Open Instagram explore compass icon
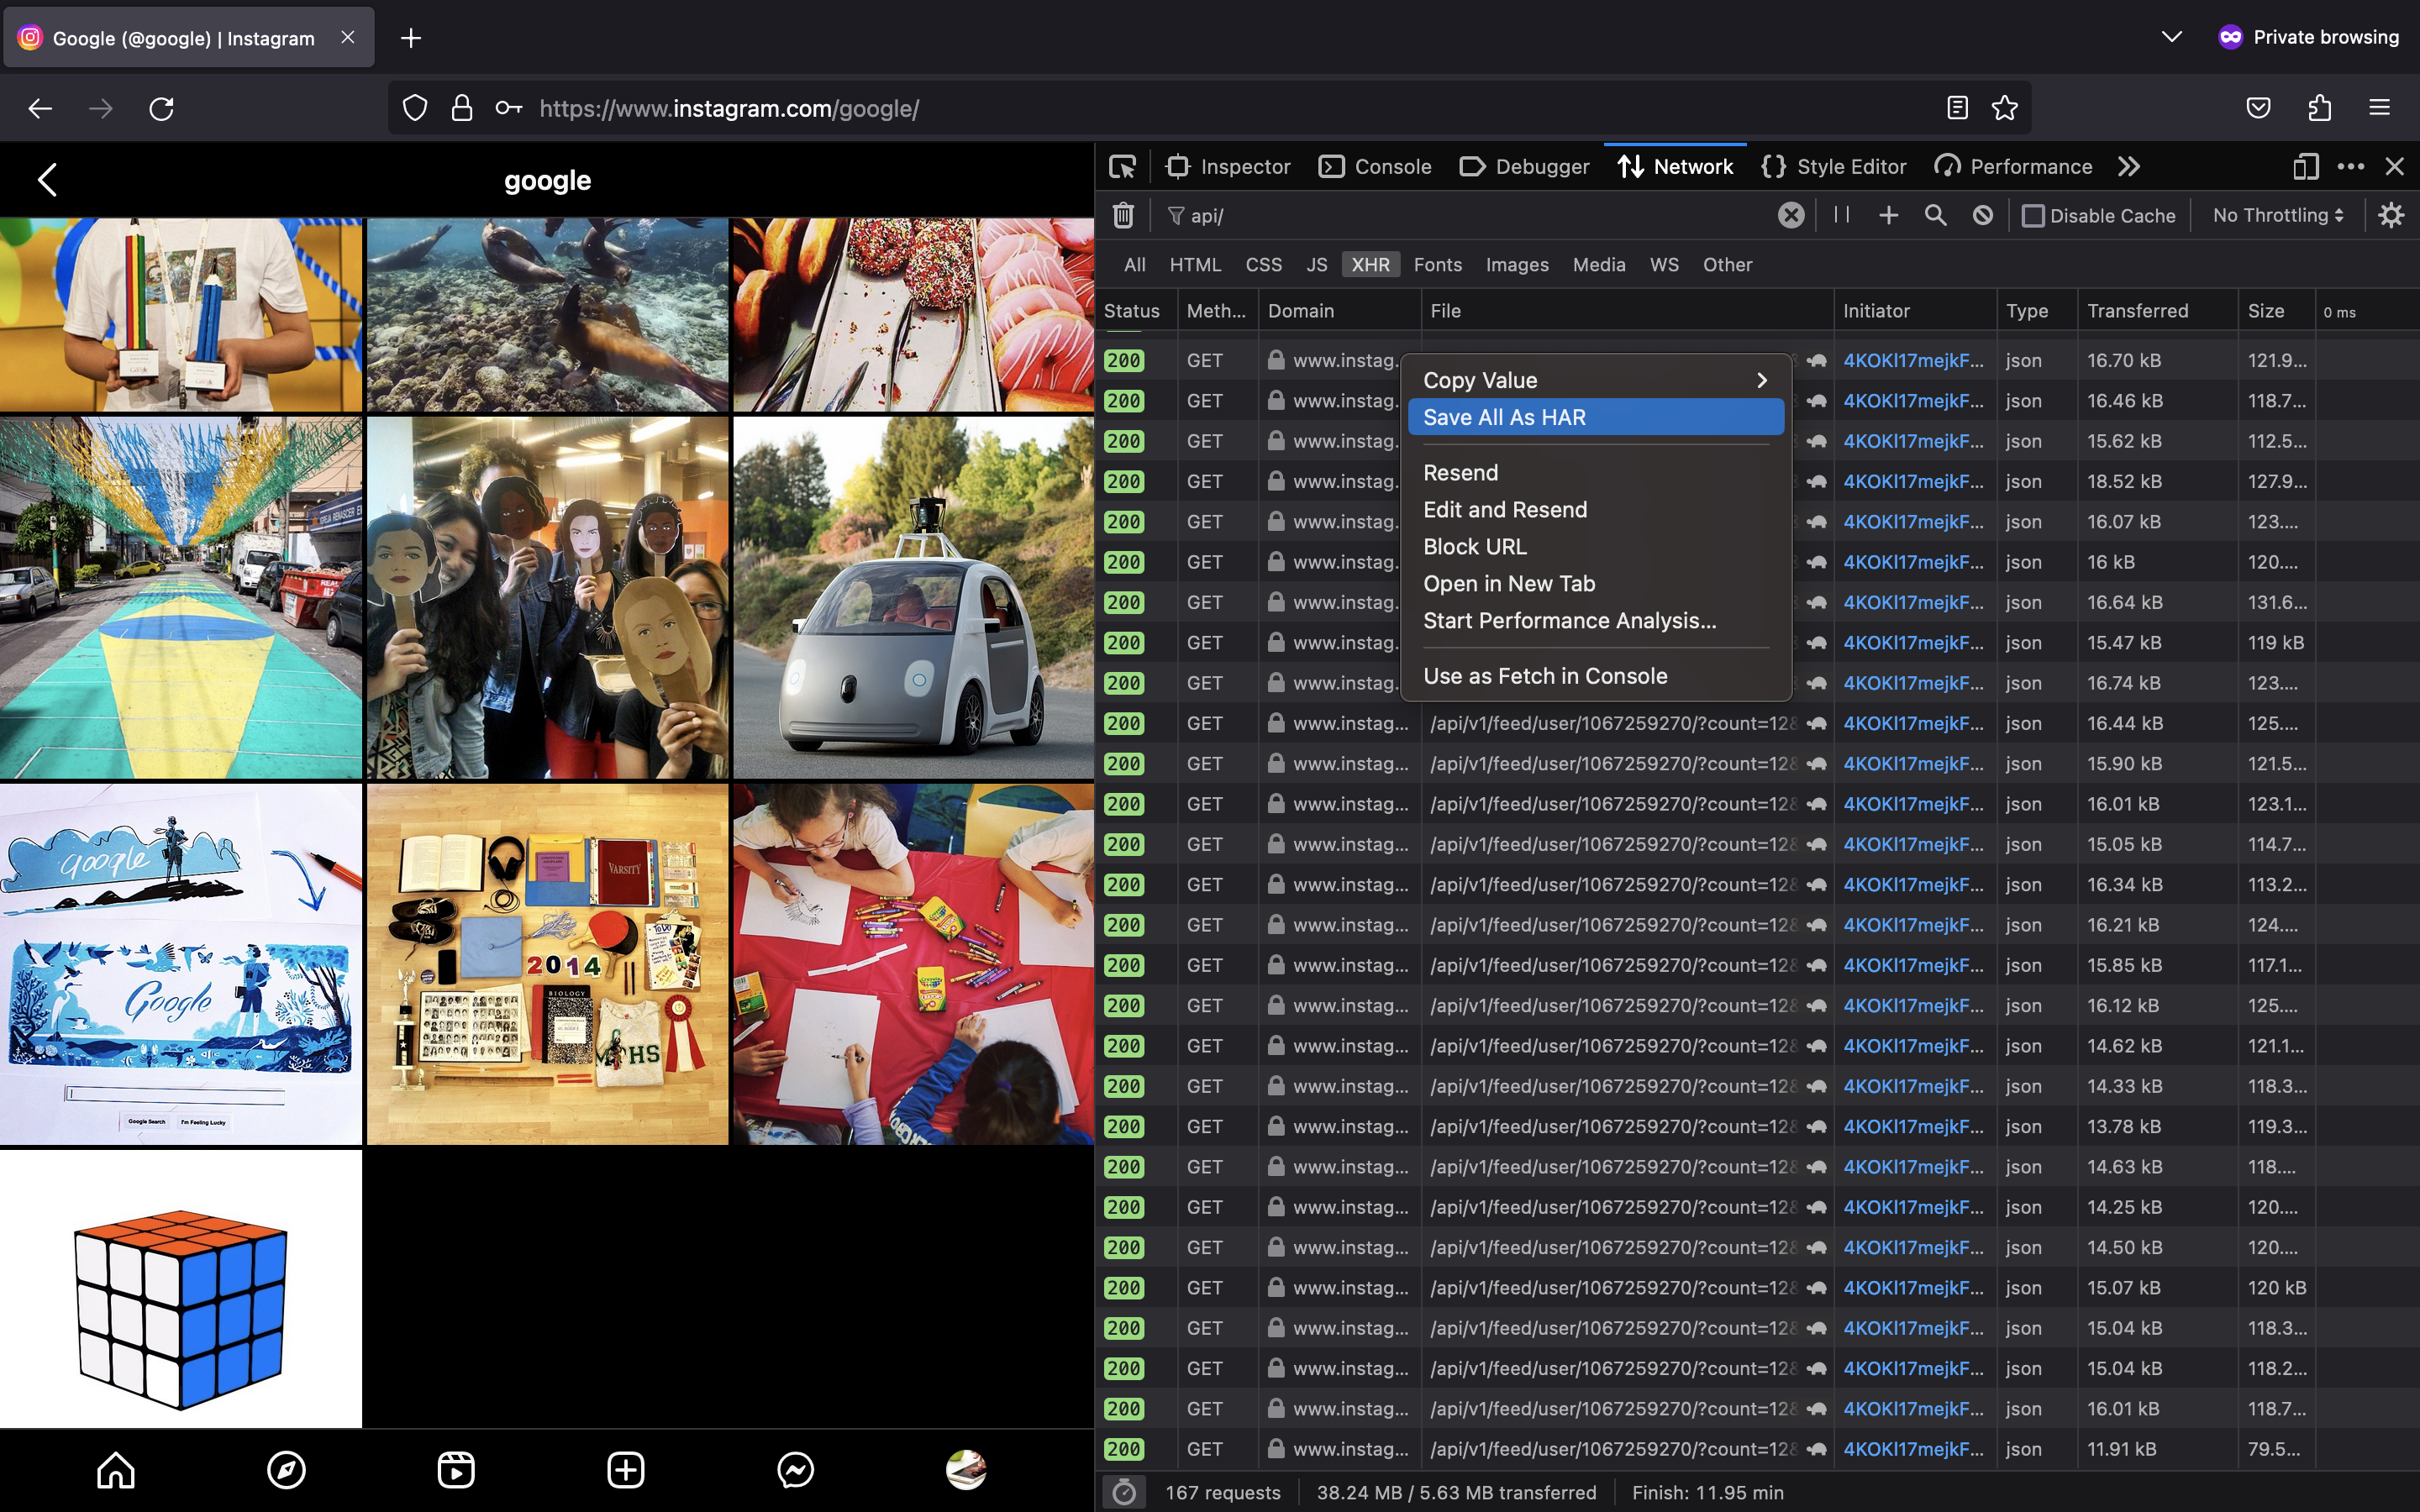2420x1512 pixels. pyautogui.click(x=286, y=1470)
